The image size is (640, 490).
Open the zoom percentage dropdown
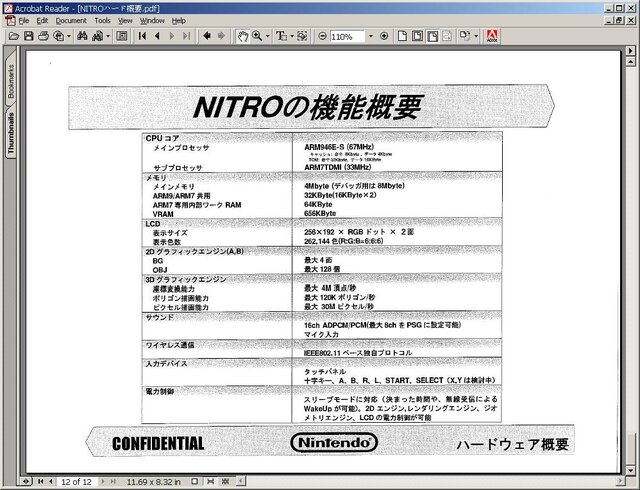pos(370,36)
